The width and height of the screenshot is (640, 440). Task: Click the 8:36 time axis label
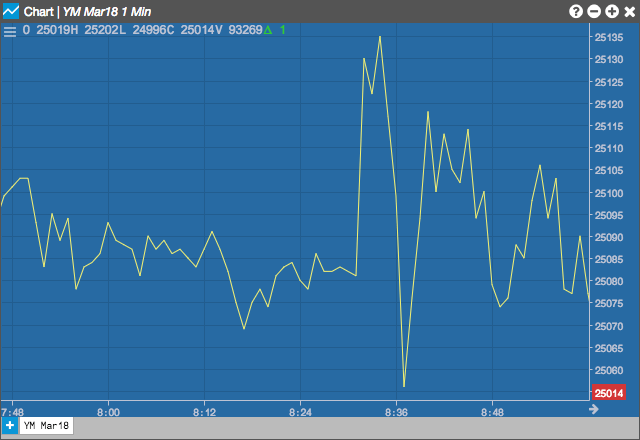point(396,412)
